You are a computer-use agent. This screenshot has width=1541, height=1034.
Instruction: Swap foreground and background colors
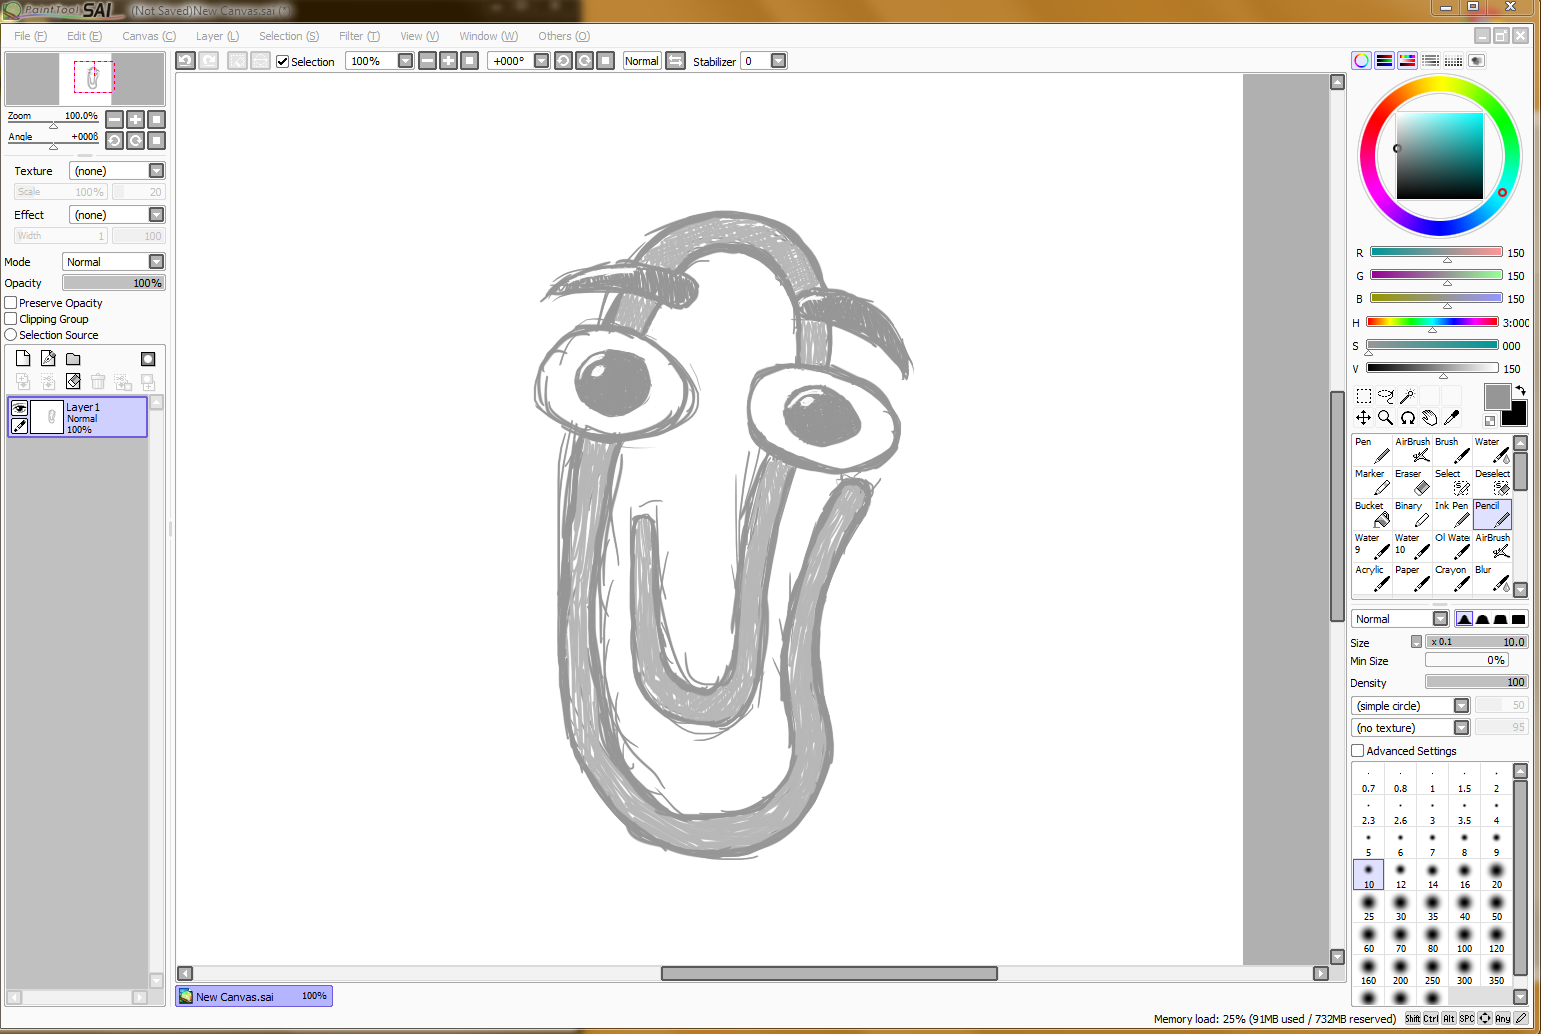[x=1520, y=390]
